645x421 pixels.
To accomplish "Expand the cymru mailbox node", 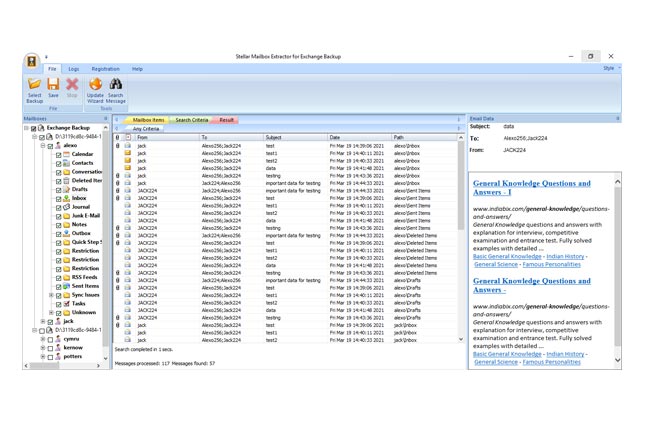I will coord(43,339).
